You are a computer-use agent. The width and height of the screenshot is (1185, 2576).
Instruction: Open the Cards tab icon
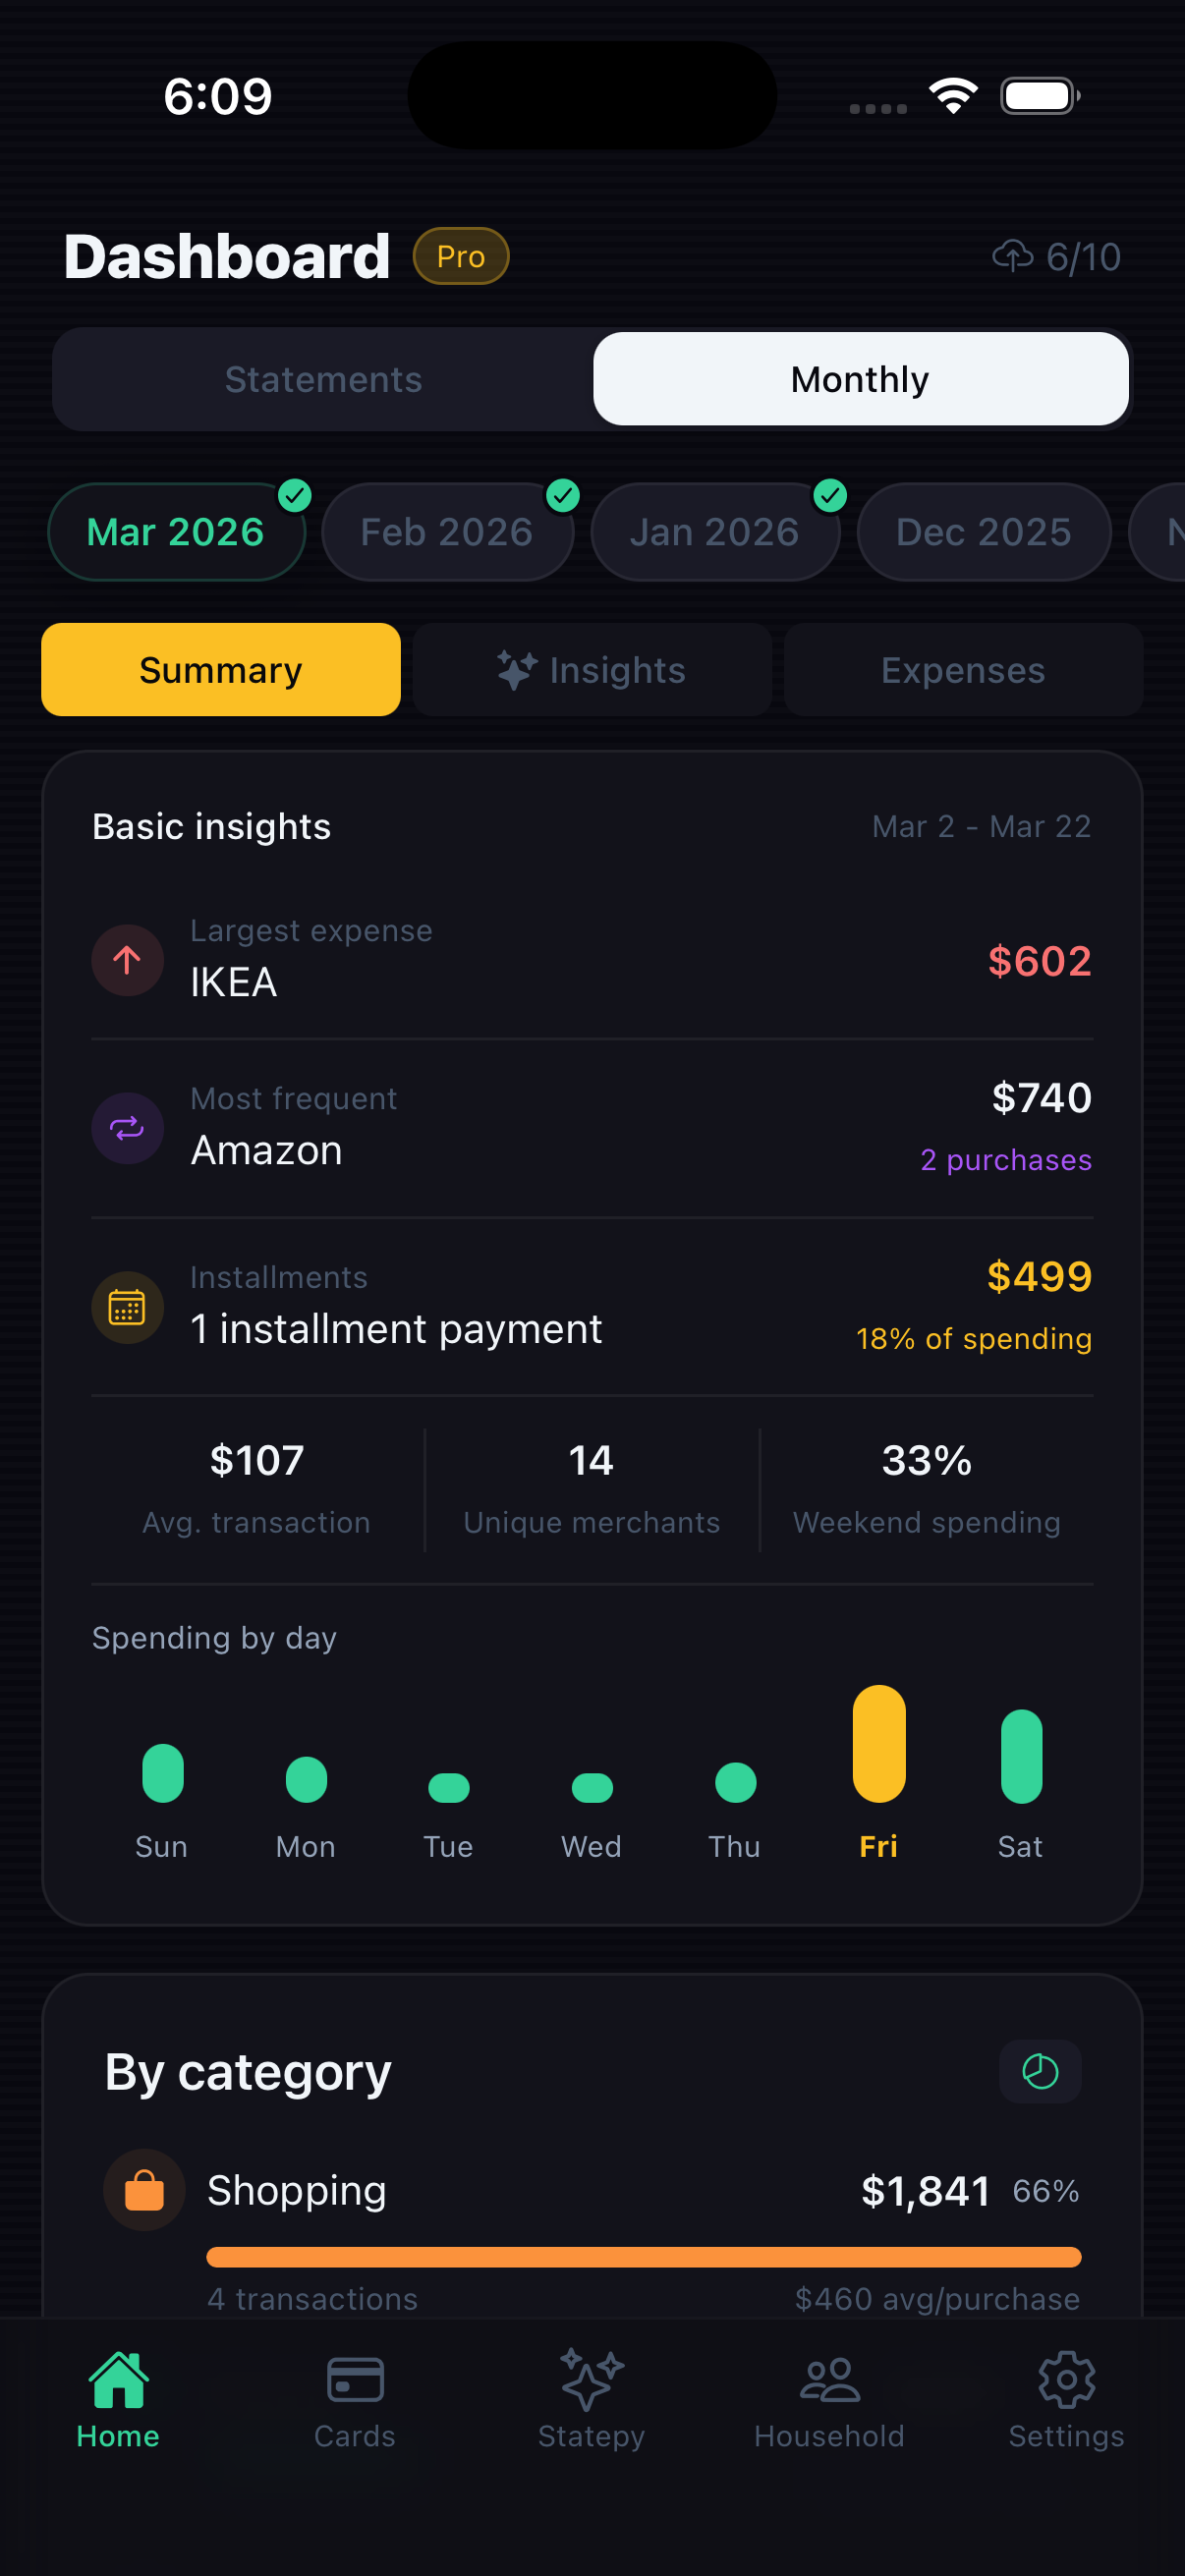[x=355, y=2380]
